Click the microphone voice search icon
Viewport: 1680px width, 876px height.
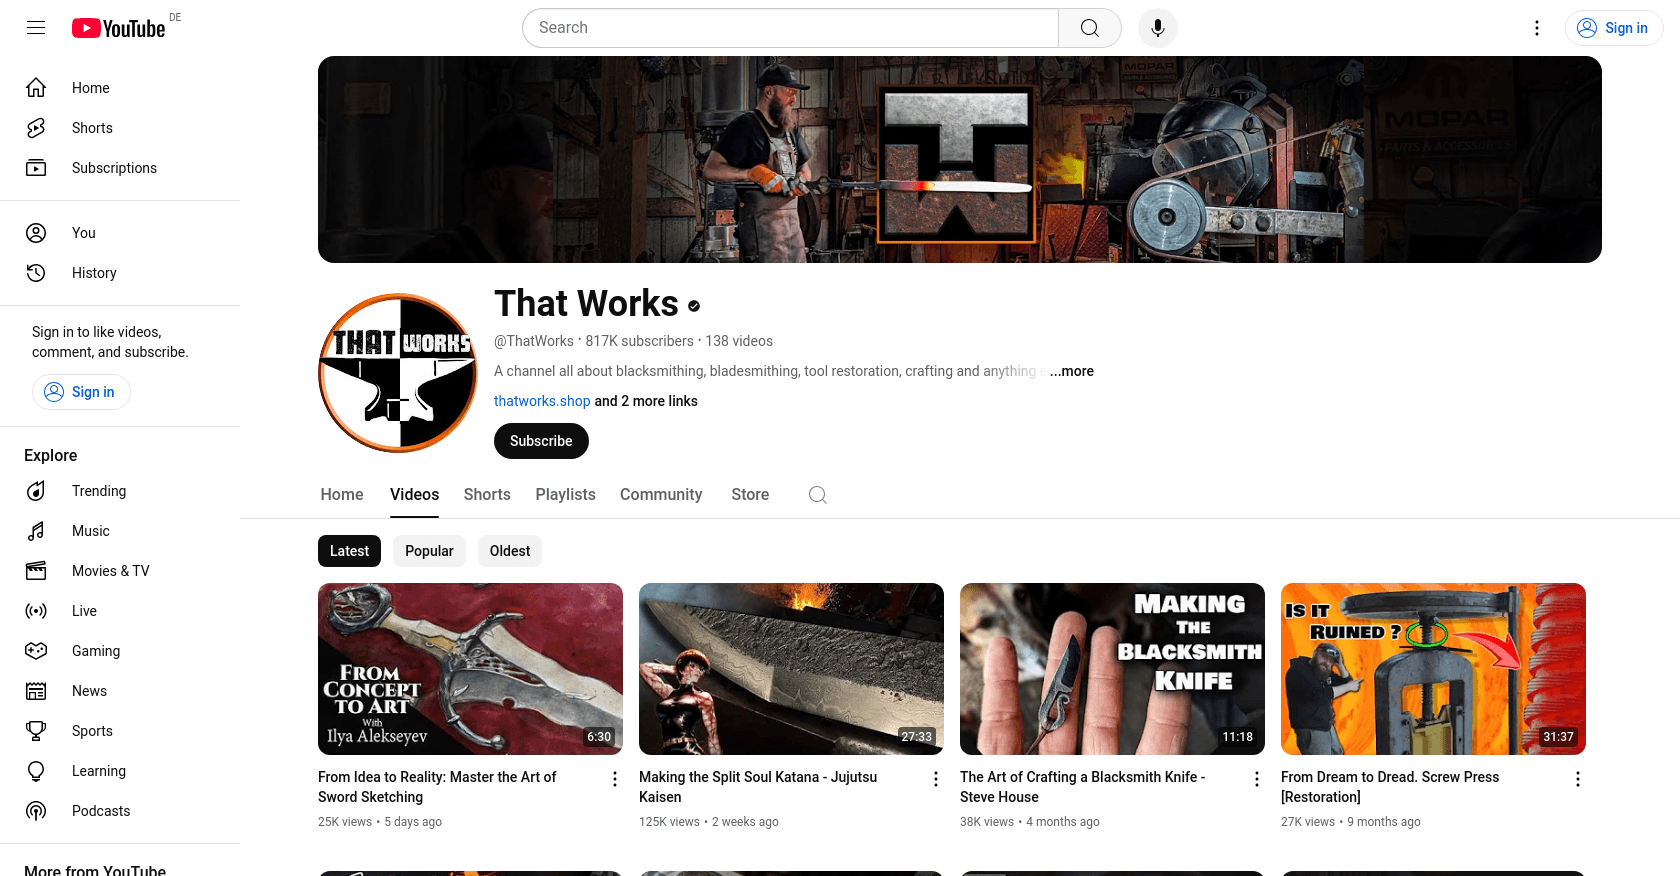coord(1157,28)
